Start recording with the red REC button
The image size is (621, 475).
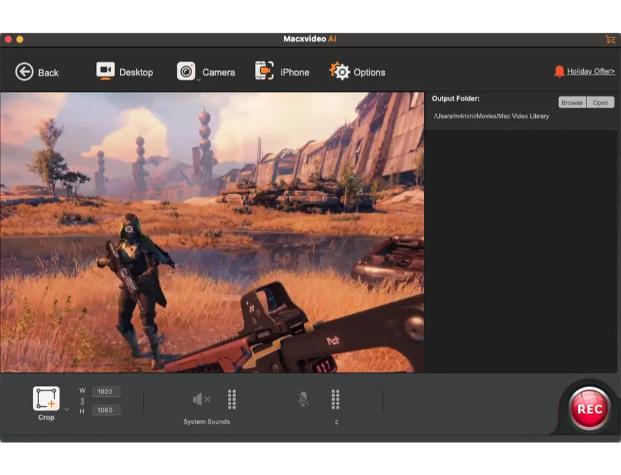tap(589, 408)
